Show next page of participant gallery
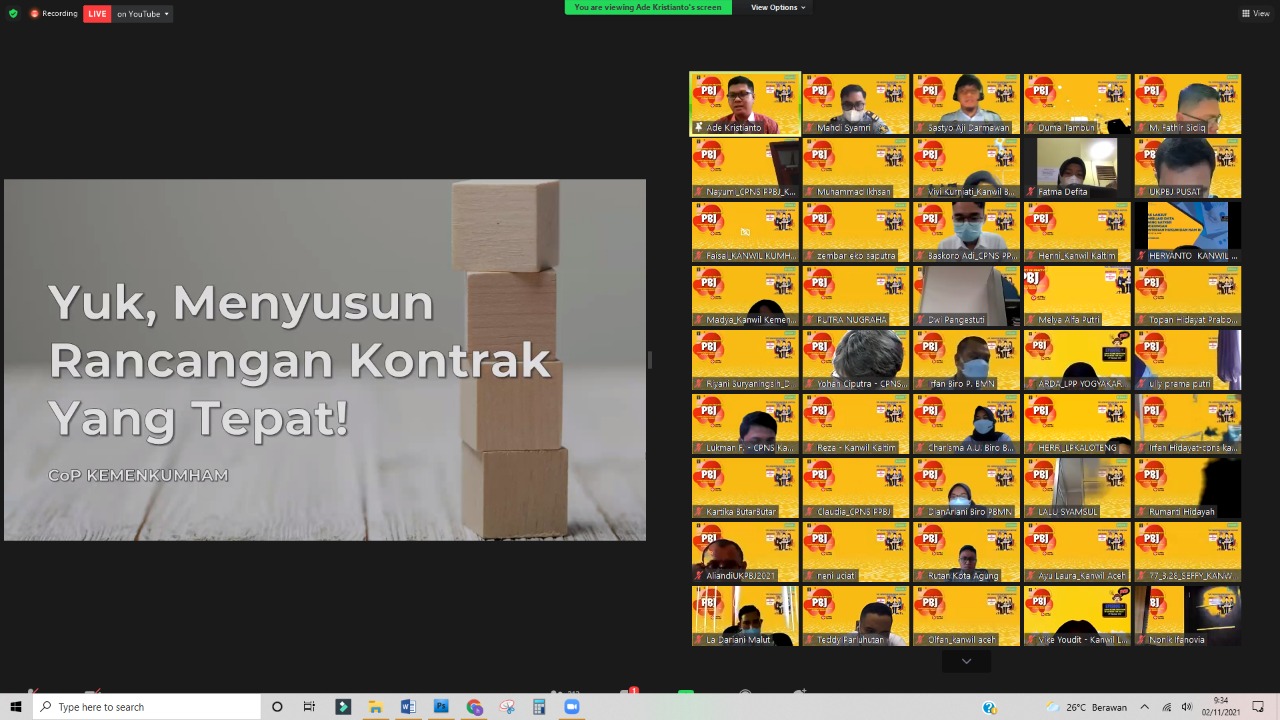1280x720 pixels. (x=966, y=661)
